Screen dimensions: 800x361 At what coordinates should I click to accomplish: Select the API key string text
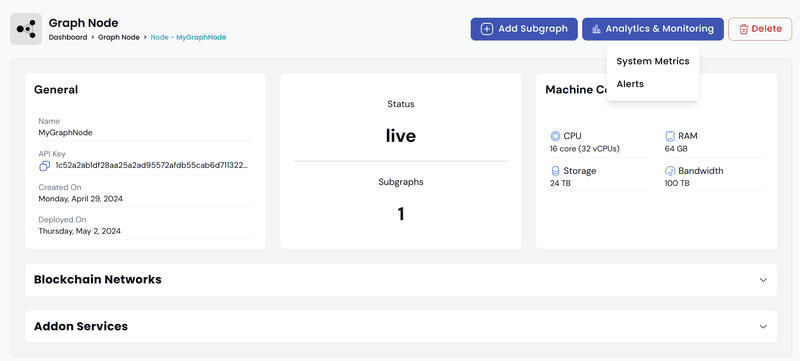(152, 166)
